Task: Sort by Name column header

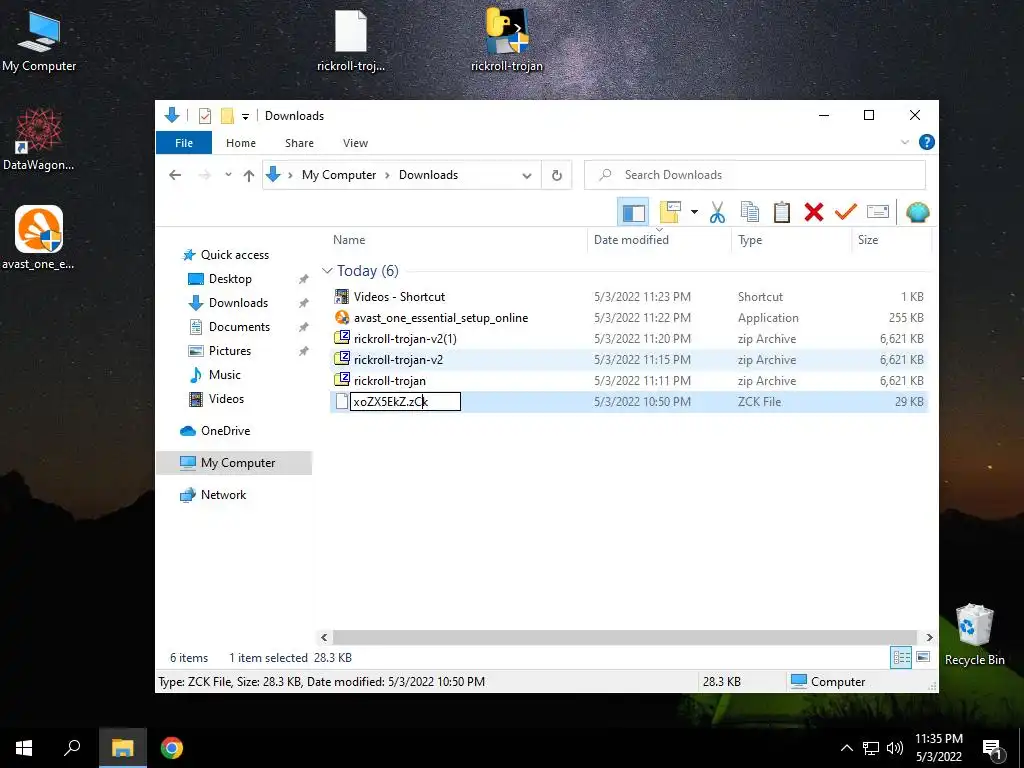Action: pyautogui.click(x=349, y=240)
